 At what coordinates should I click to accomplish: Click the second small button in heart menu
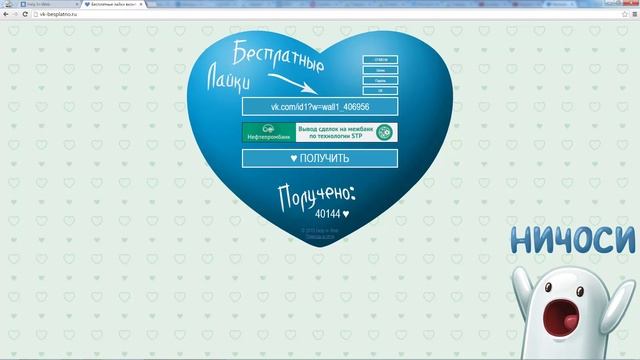(x=380, y=70)
